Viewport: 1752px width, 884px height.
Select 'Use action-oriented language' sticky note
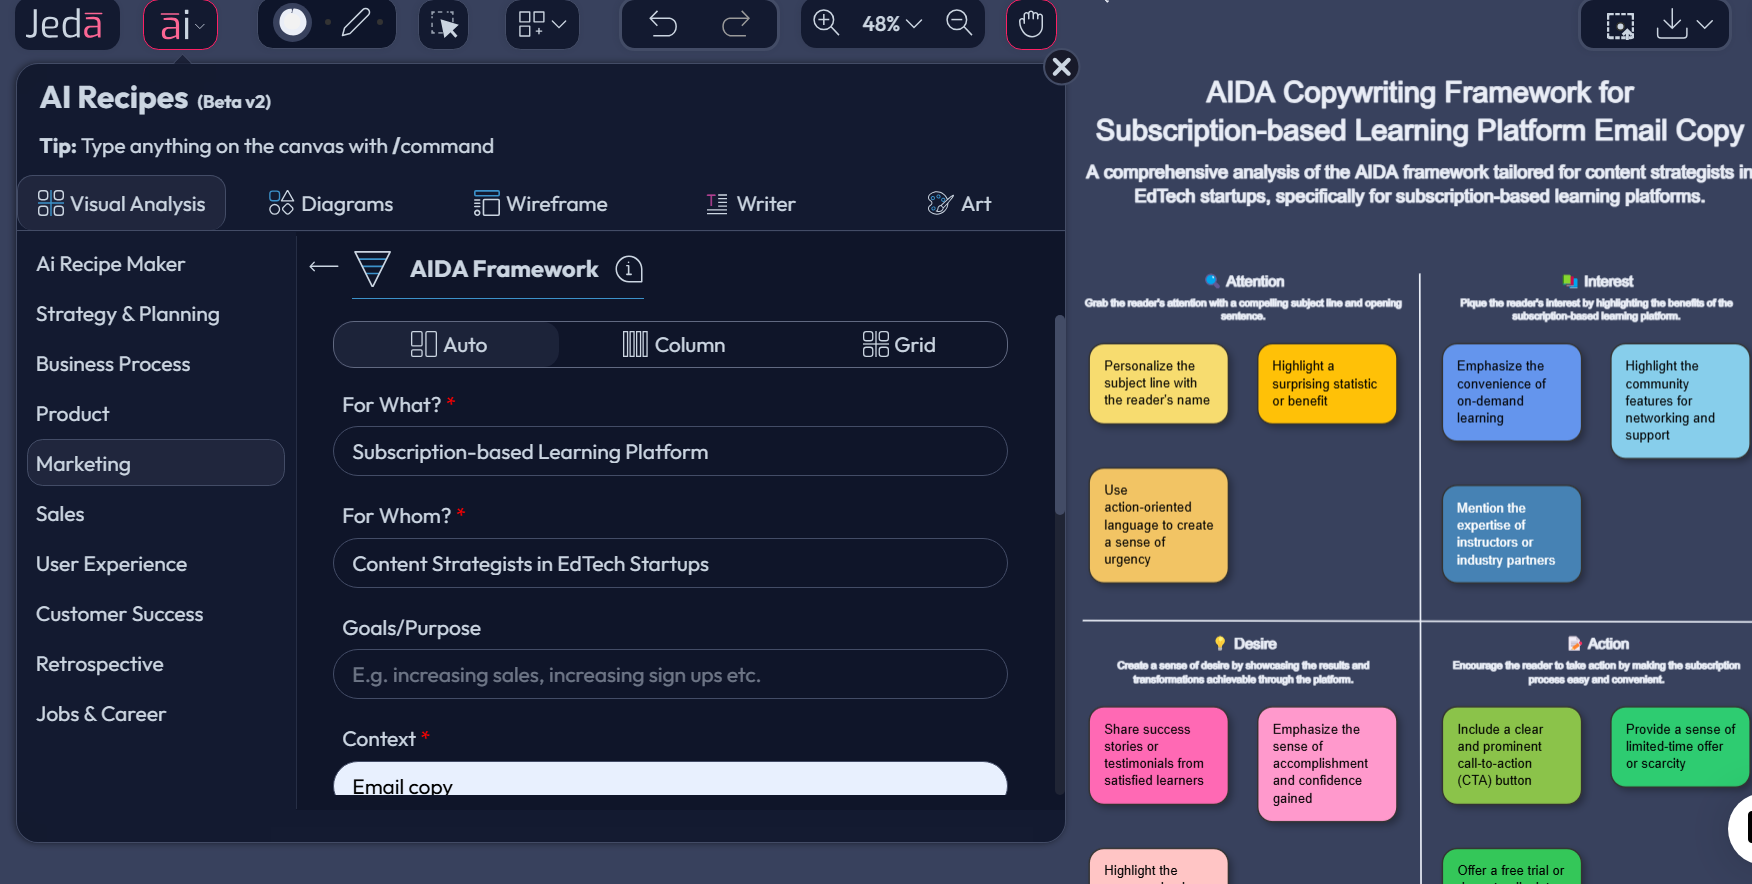(x=1158, y=525)
